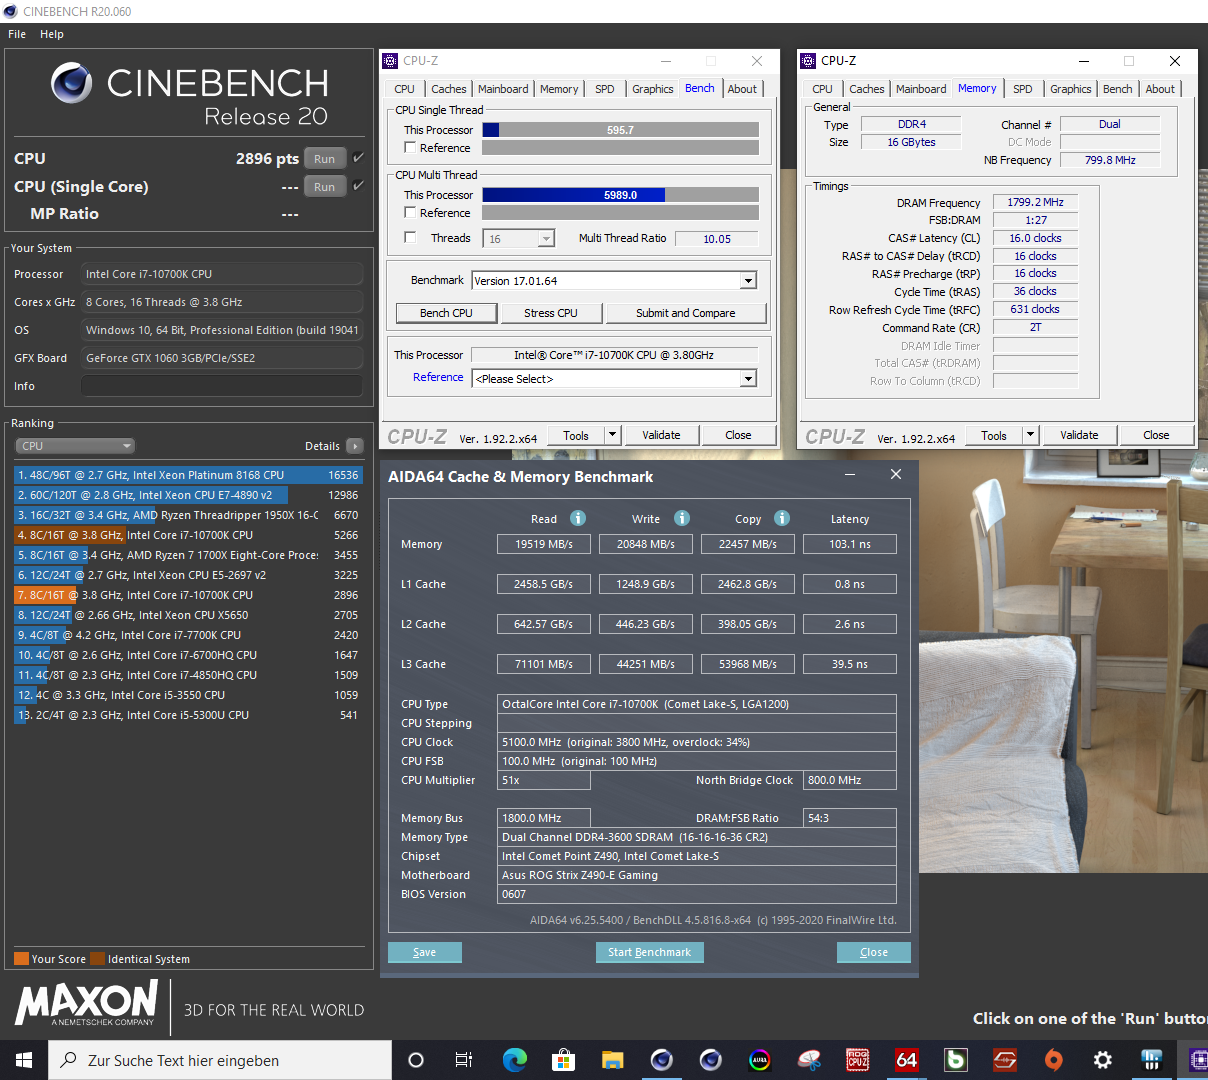Click the info icon beside Copy in AIDA64
This screenshot has height=1080, width=1208.
[x=782, y=518]
